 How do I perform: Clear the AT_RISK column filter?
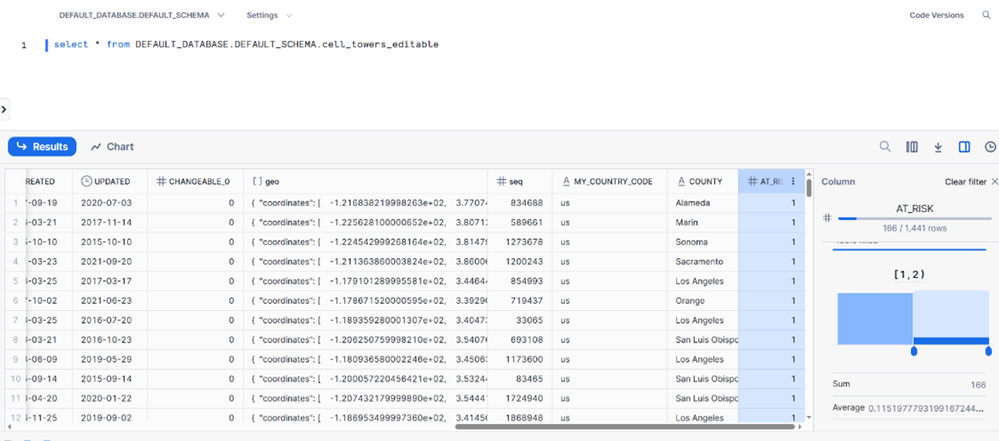coord(965,182)
